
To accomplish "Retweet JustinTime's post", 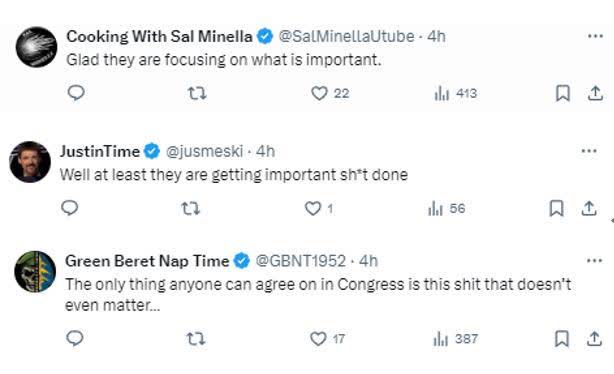I will (191, 209).
